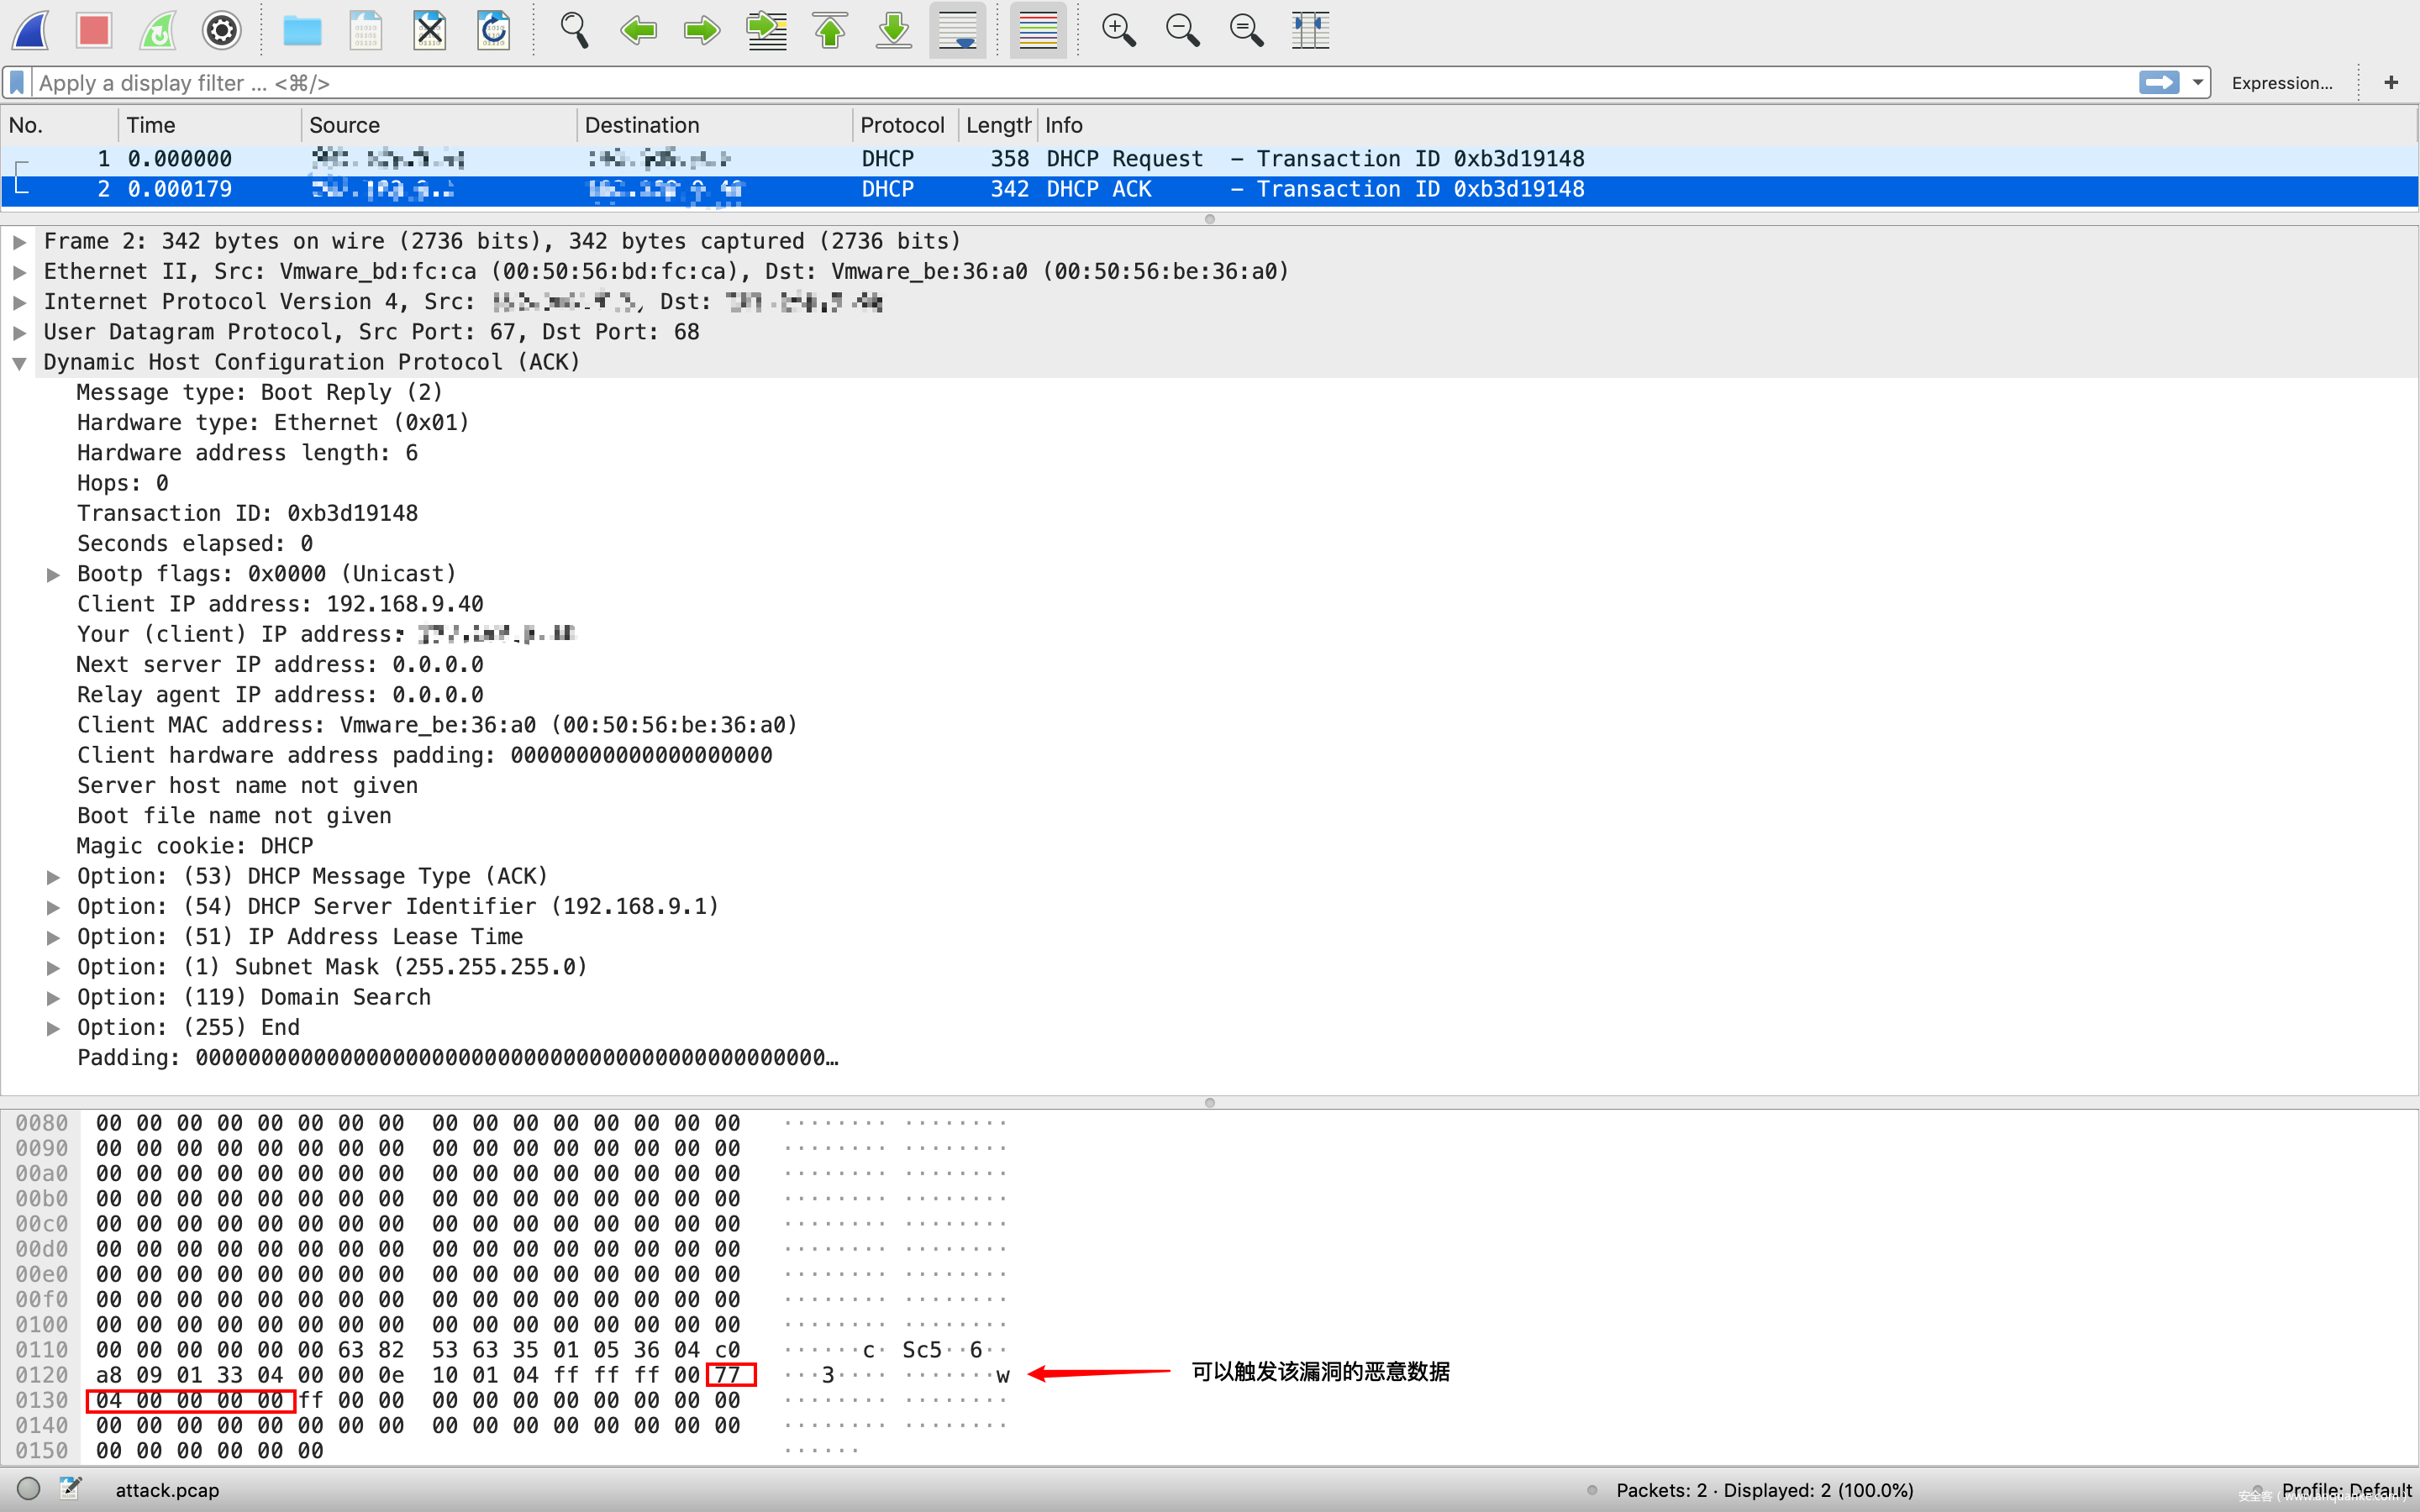
Task: Open the Expression… filter builder
Action: click(2281, 83)
